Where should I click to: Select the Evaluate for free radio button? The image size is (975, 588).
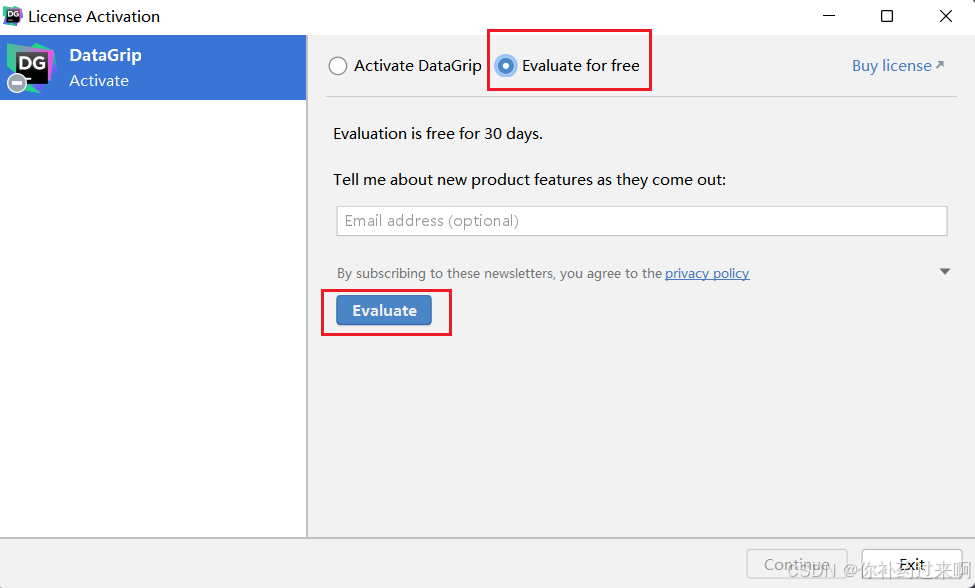coord(506,66)
